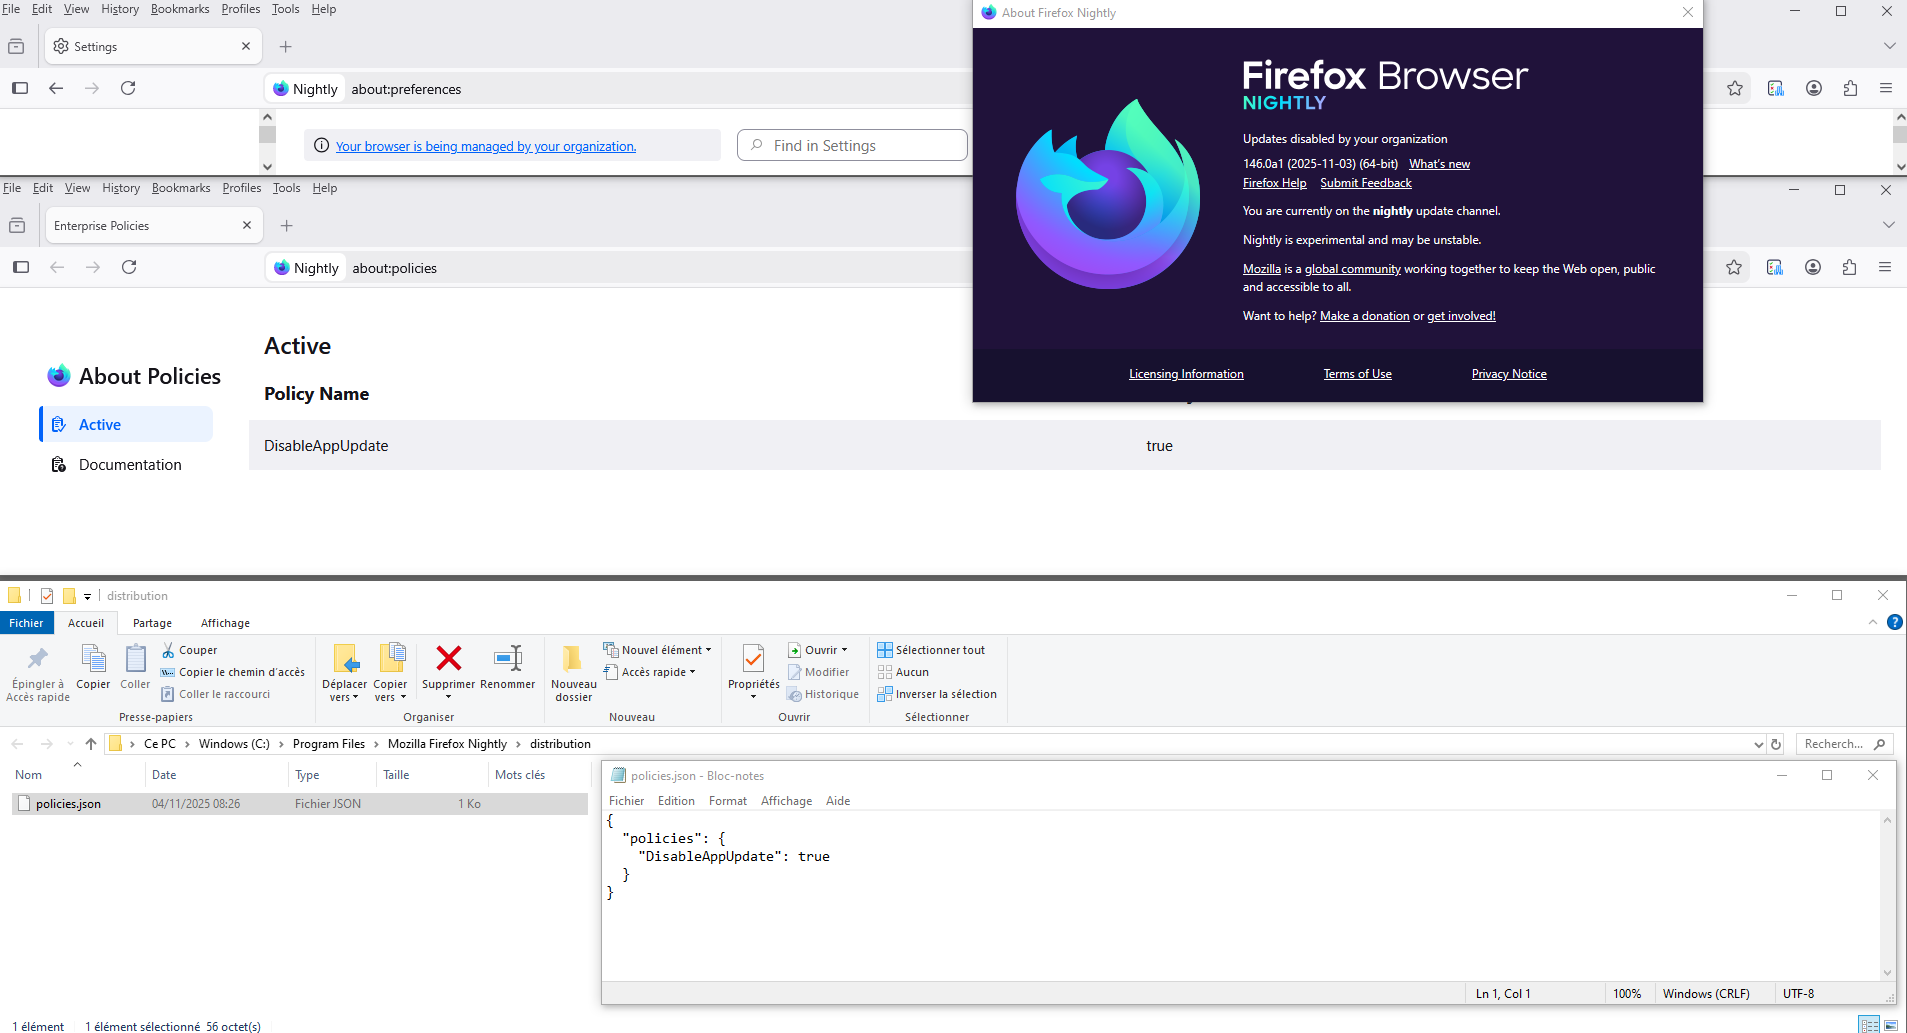
Task: Click What's new link in About dialog
Action: click(1439, 164)
